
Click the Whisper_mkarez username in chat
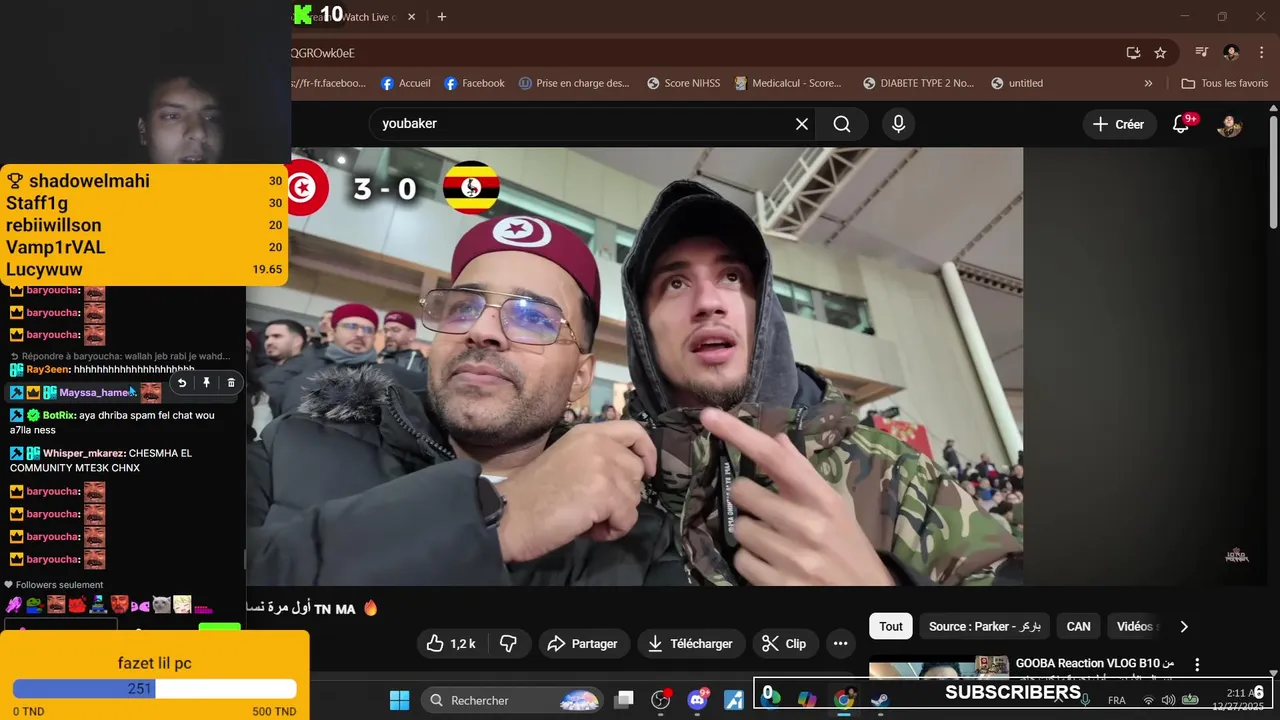(x=83, y=453)
